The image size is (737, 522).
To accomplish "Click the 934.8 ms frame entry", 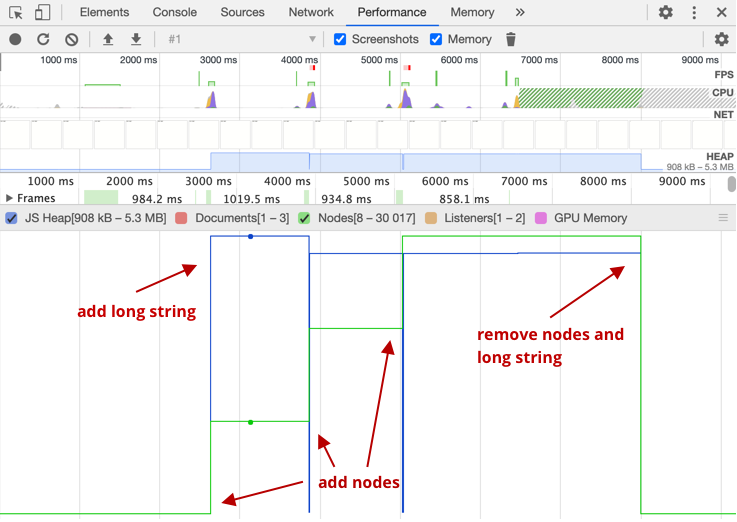I will pos(346,199).
